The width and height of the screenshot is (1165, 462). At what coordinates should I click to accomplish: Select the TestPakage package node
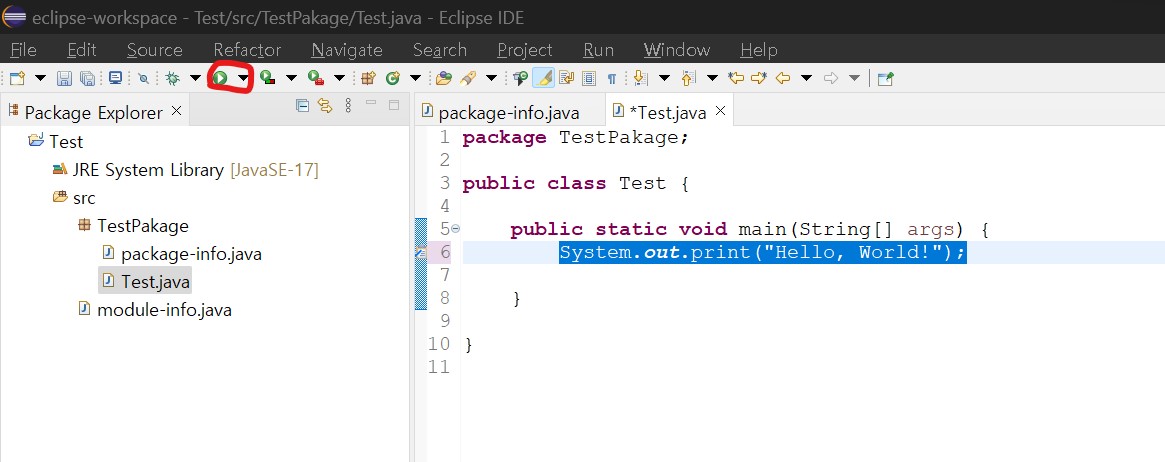point(143,226)
